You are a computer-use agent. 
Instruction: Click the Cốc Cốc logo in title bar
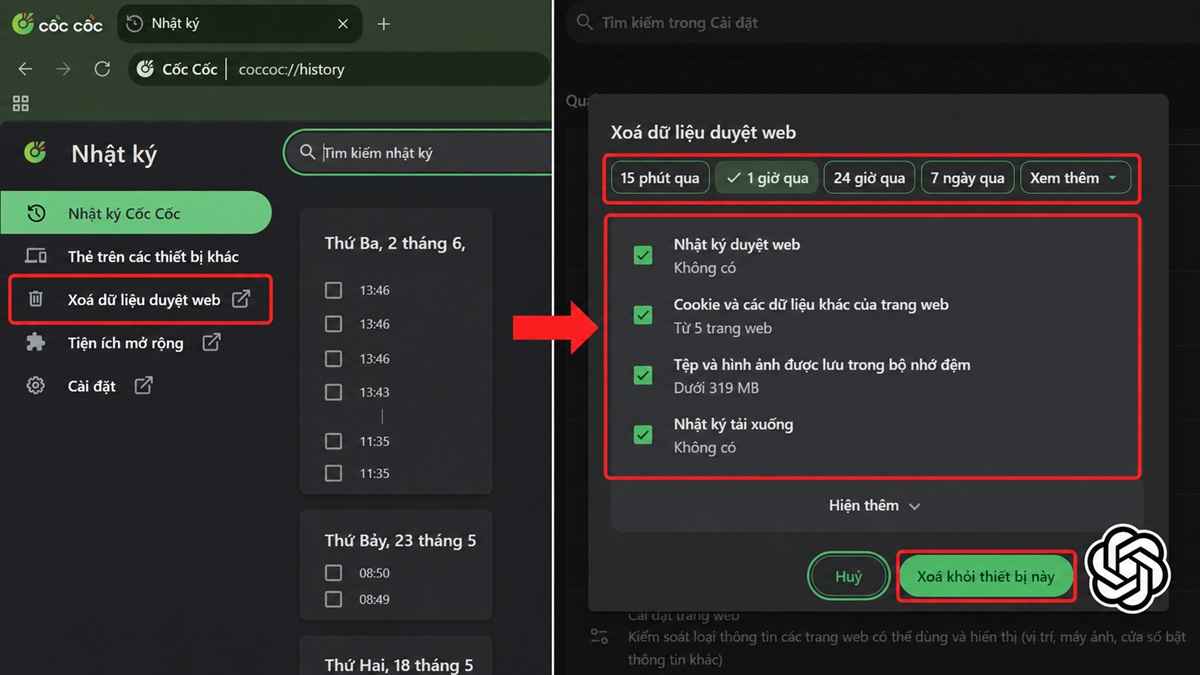(57, 24)
